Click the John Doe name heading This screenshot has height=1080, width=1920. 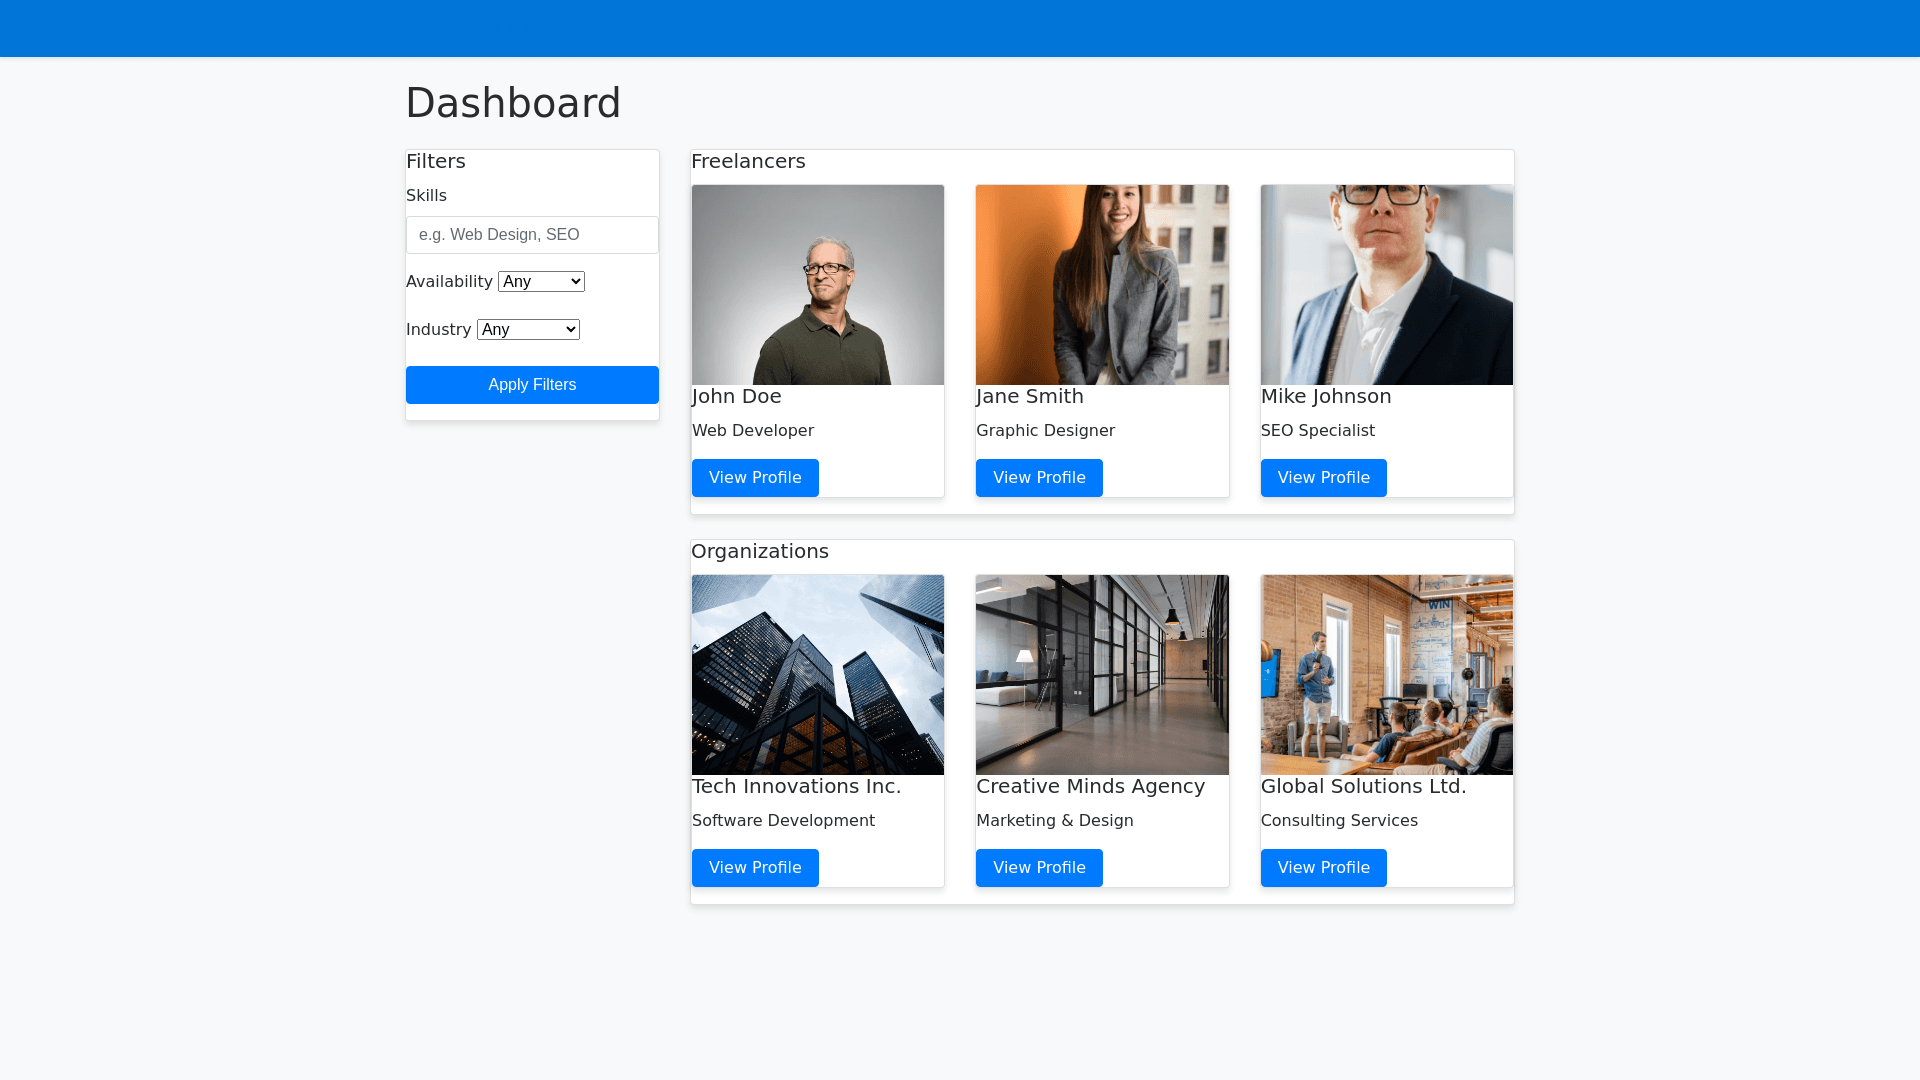coord(737,396)
